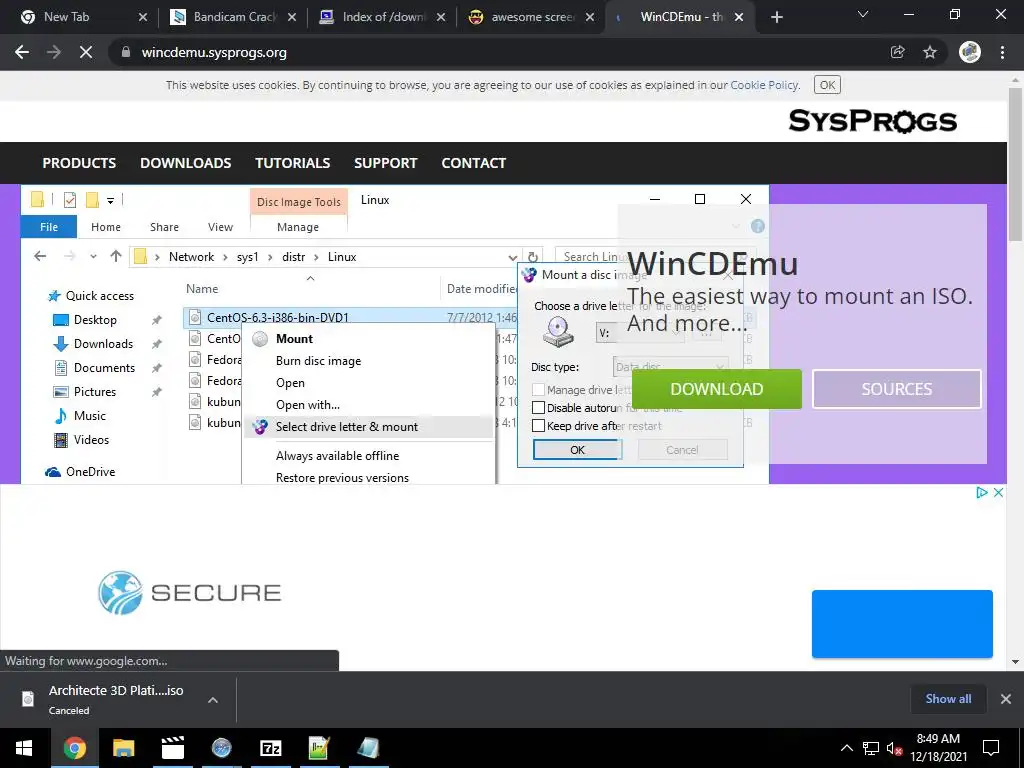Click the browser forward arrow
This screenshot has height=768, width=1024.
click(x=54, y=52)
